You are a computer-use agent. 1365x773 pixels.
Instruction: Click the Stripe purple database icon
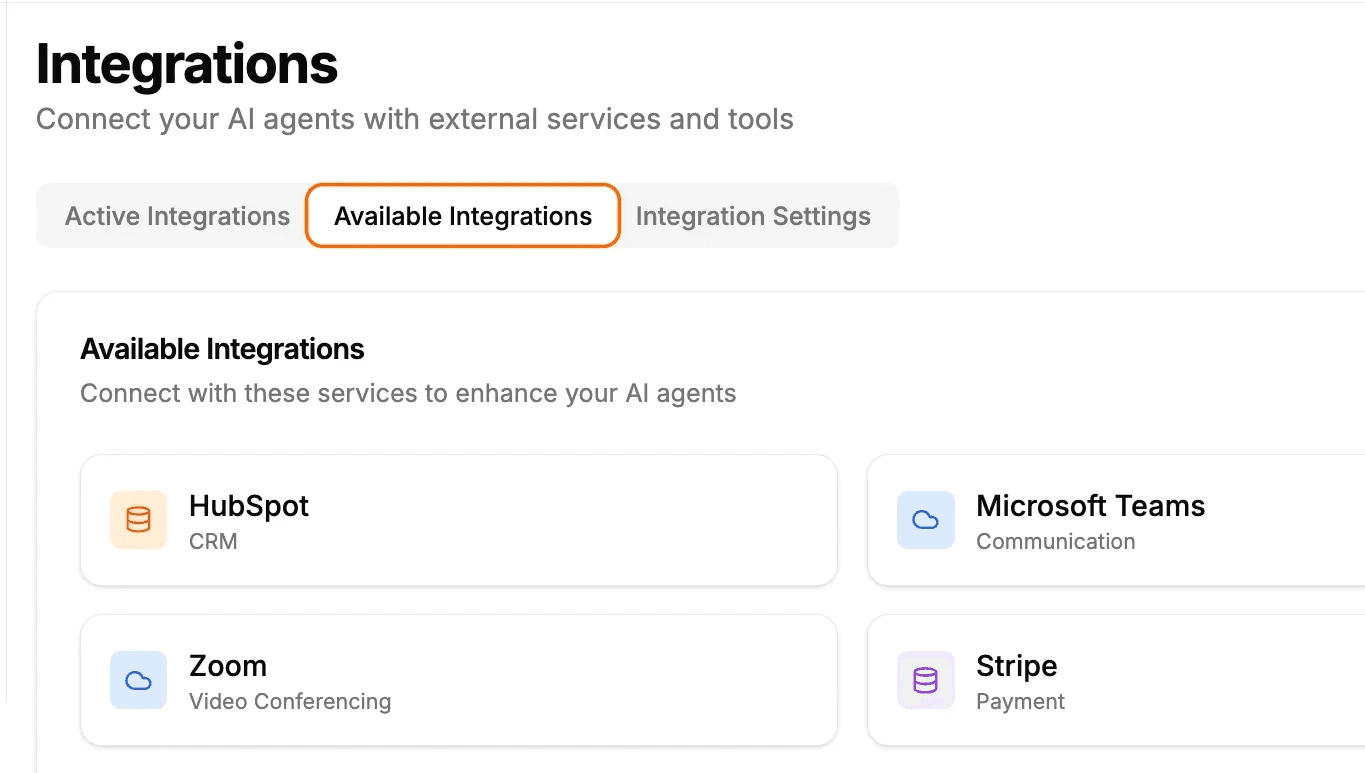925,680
